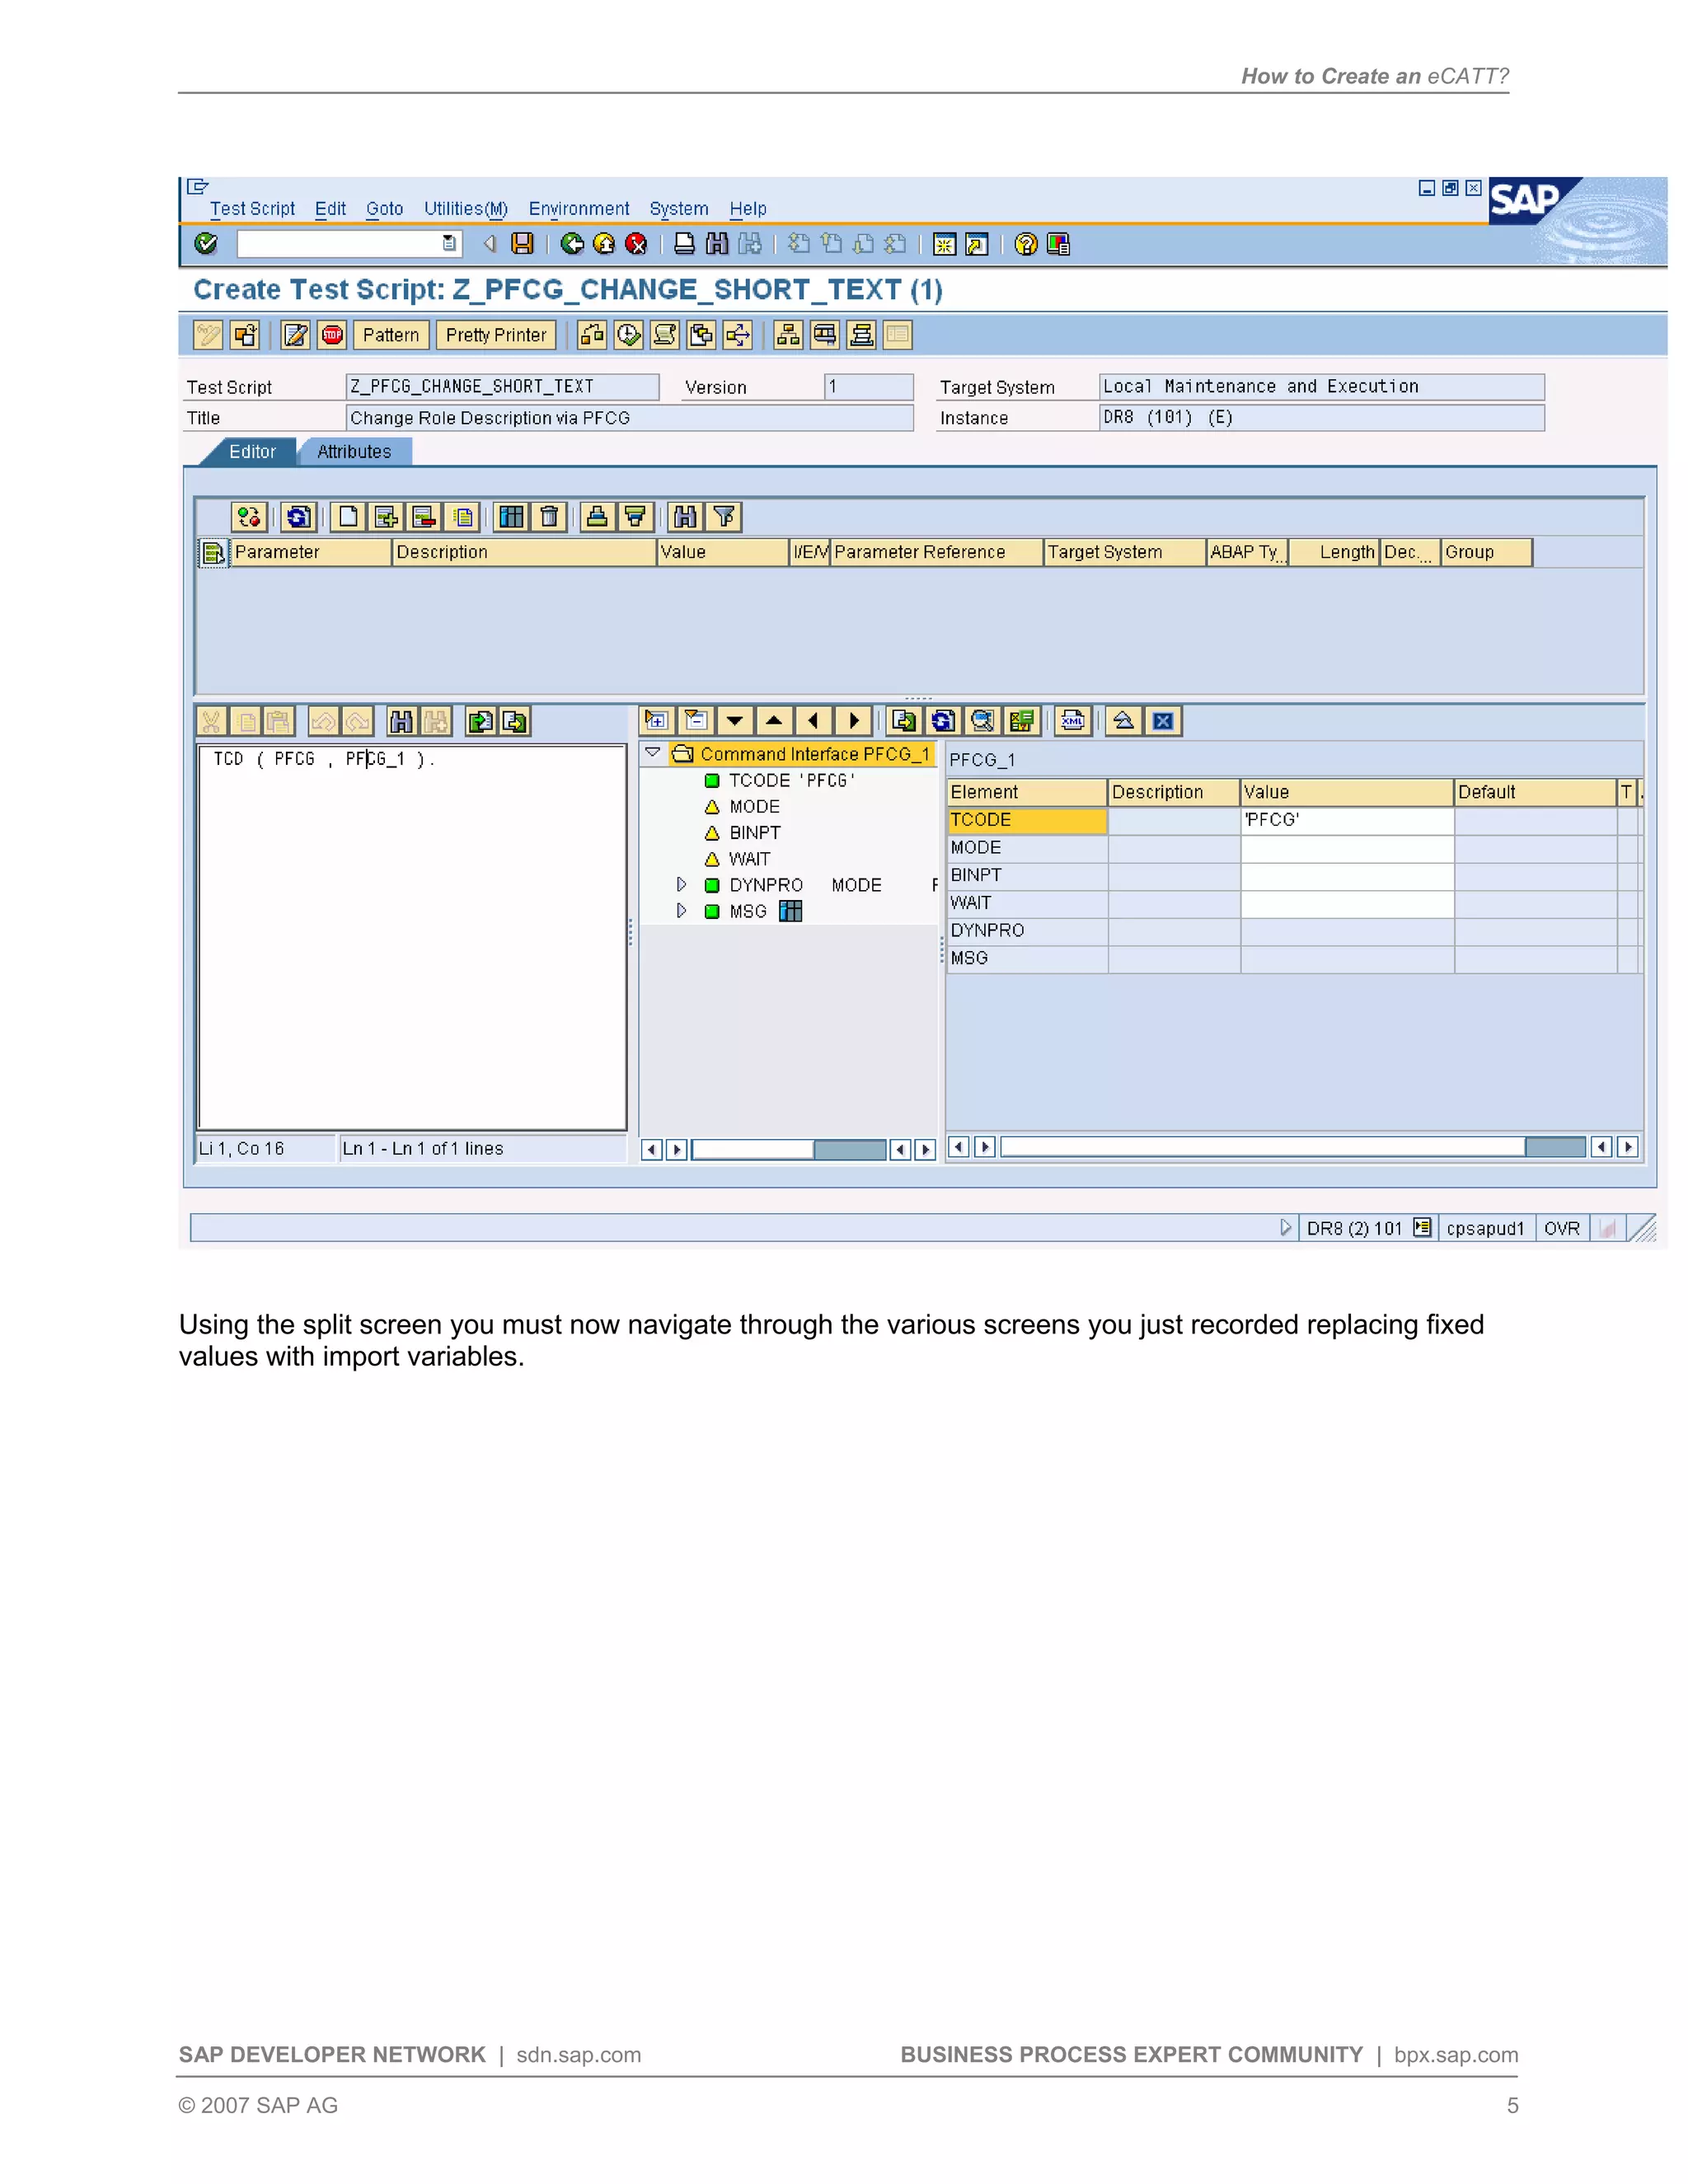Screen dimensions: 1688x2184
Task: Open the Goto menu
Action: click(384, 209)
